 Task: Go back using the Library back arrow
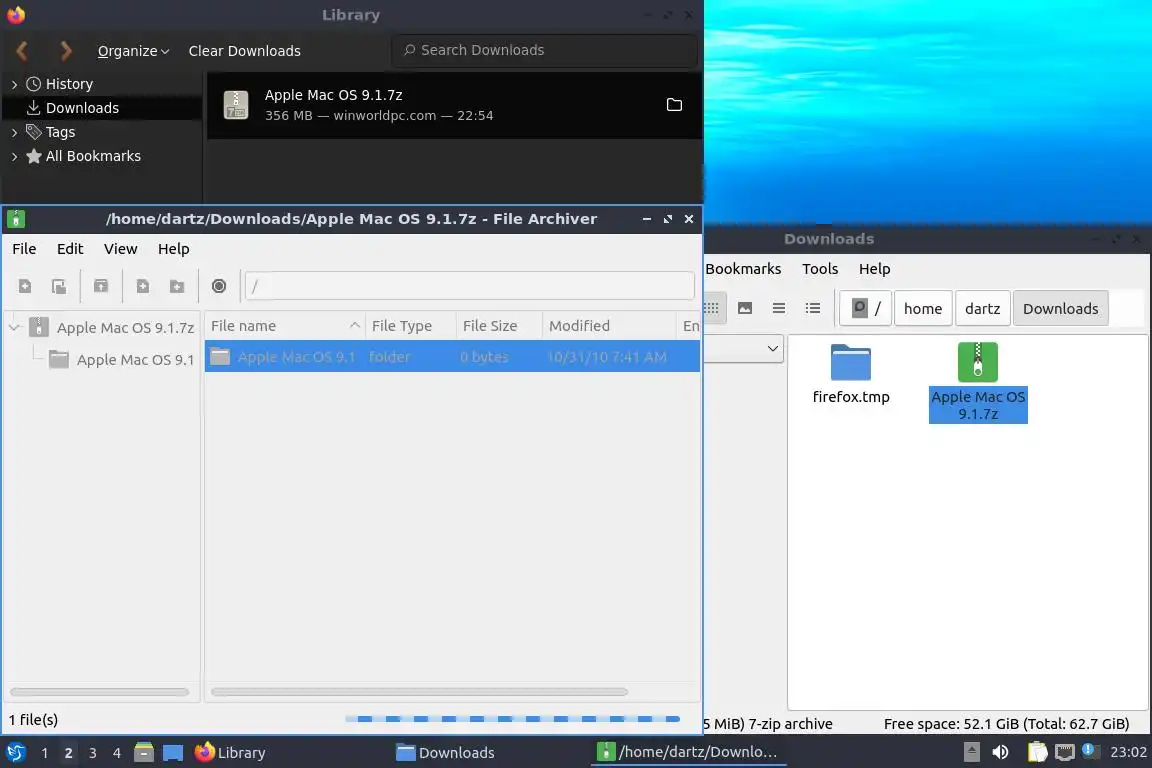[22, 51]
